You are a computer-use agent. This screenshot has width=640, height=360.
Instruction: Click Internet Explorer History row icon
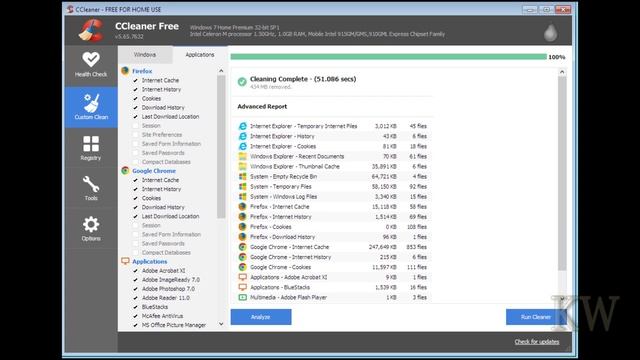[242, 136]
